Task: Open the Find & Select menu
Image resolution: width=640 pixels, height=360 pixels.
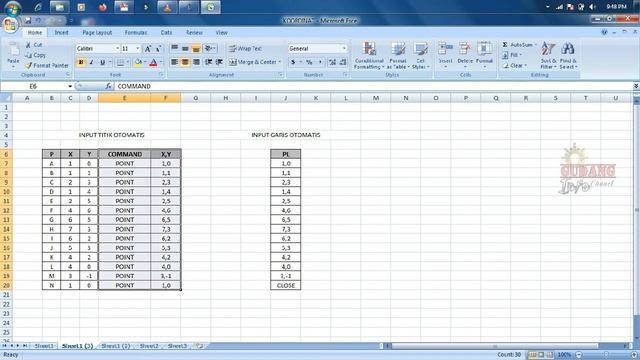Action: [568, 55]
